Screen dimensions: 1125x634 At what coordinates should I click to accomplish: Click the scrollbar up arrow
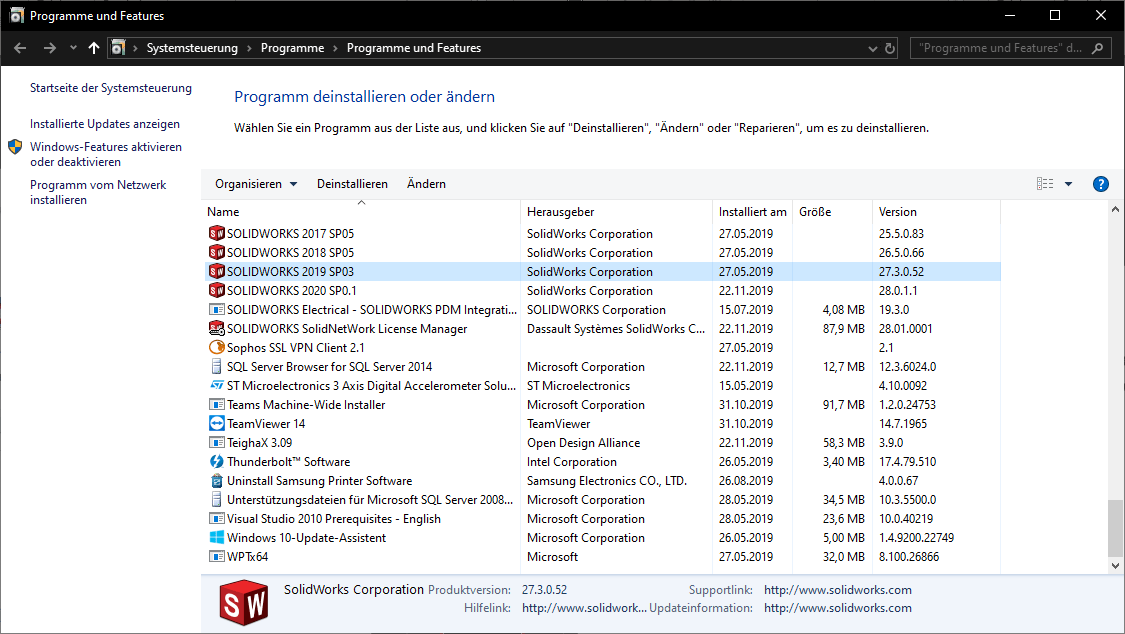(x=1115, y=209)
